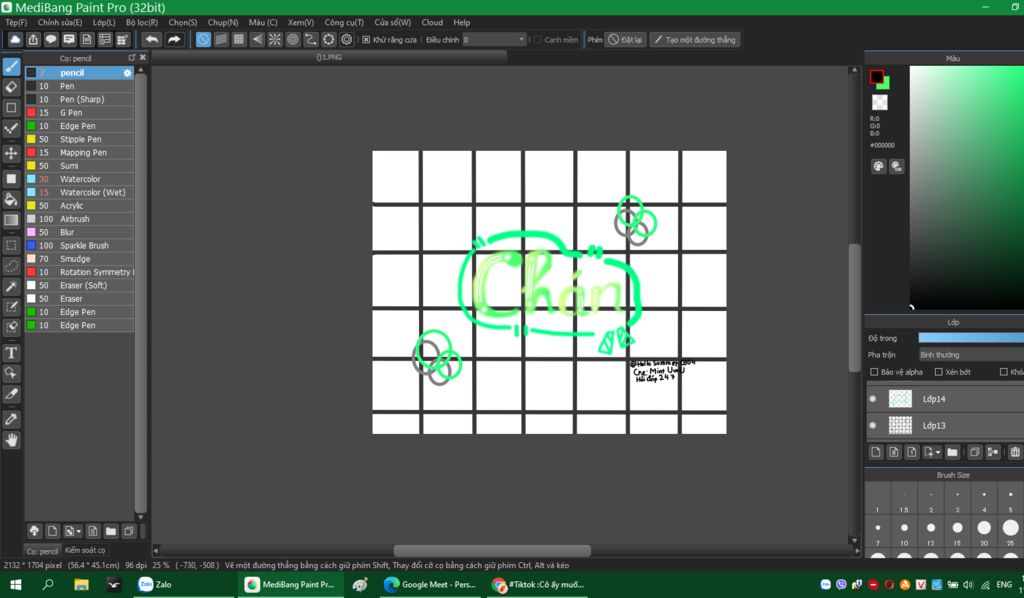Screen dimensions: 1024x598
Task: Select the Brush tool in left toolbox
Action: point(11,66)
